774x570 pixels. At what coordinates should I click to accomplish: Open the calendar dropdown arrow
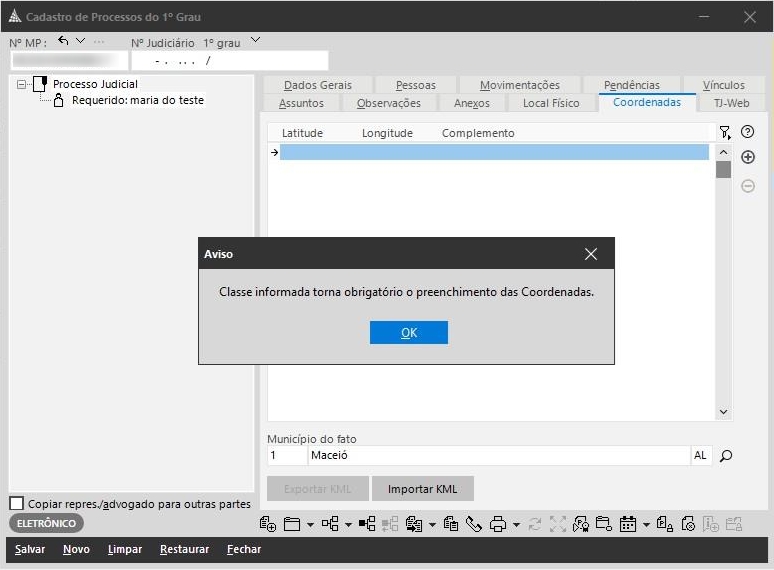pyautogui.click(x=646, y=524)
